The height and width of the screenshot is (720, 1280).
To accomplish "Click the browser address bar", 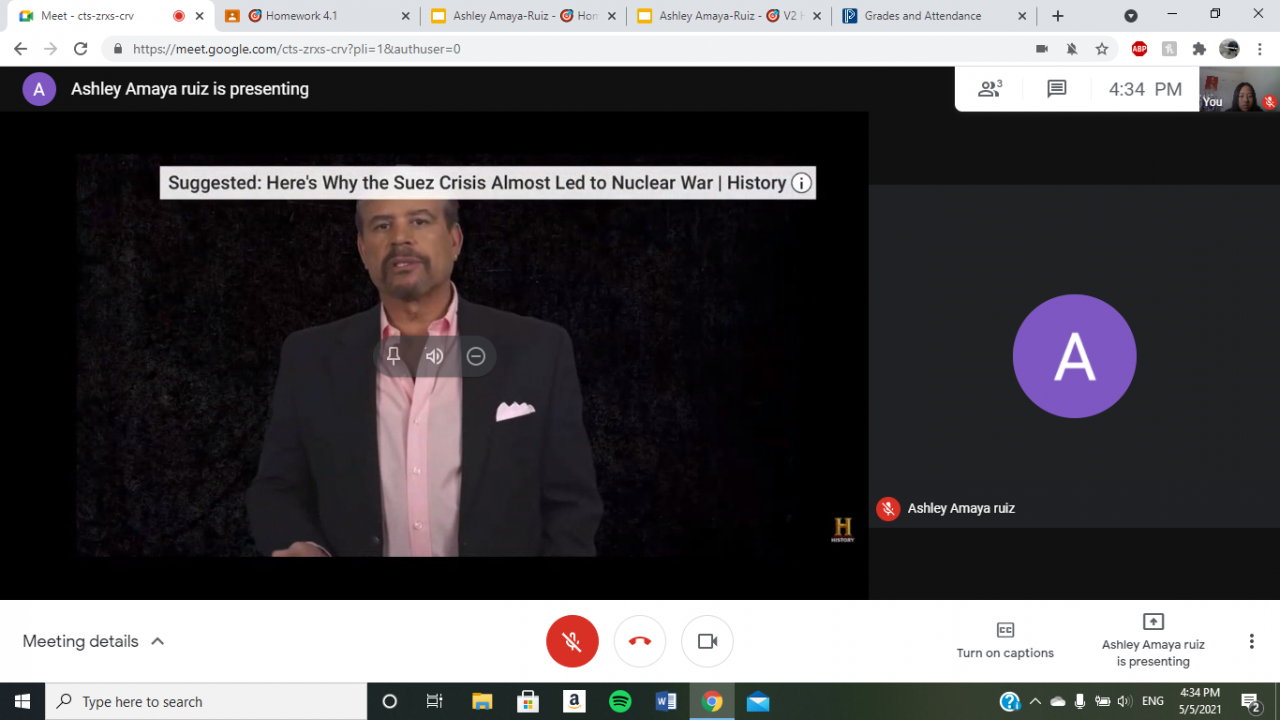I will click(x=580, y=48).
